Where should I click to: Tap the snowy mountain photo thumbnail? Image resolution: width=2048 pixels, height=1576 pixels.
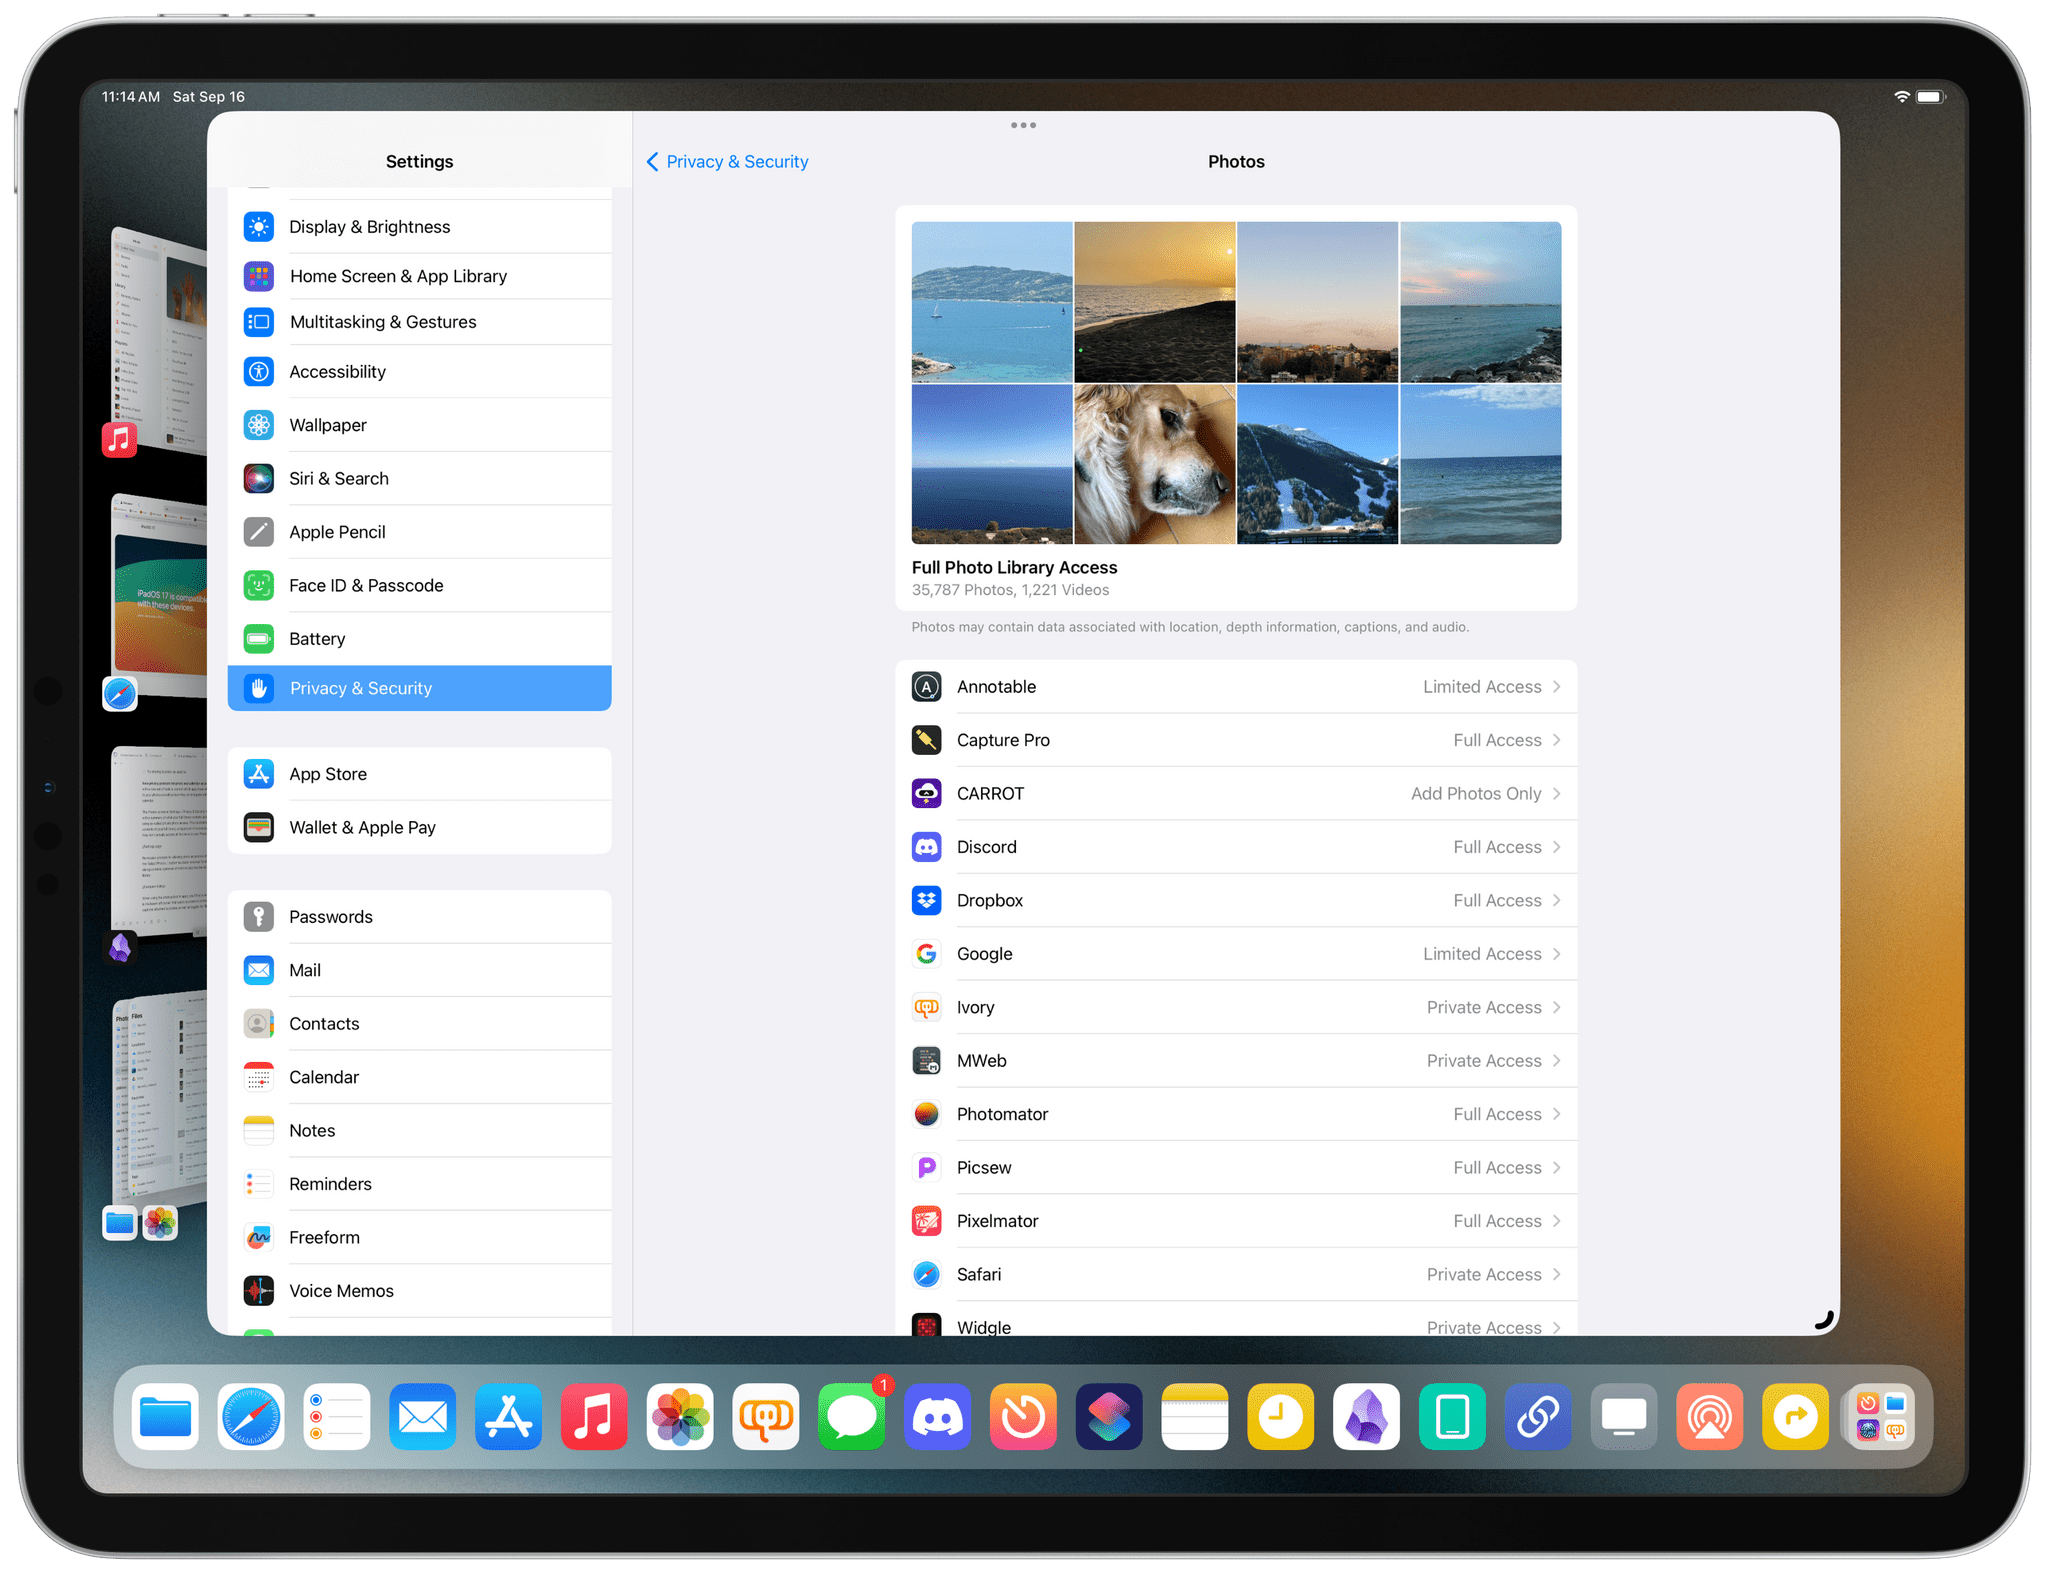[1317, 465]
